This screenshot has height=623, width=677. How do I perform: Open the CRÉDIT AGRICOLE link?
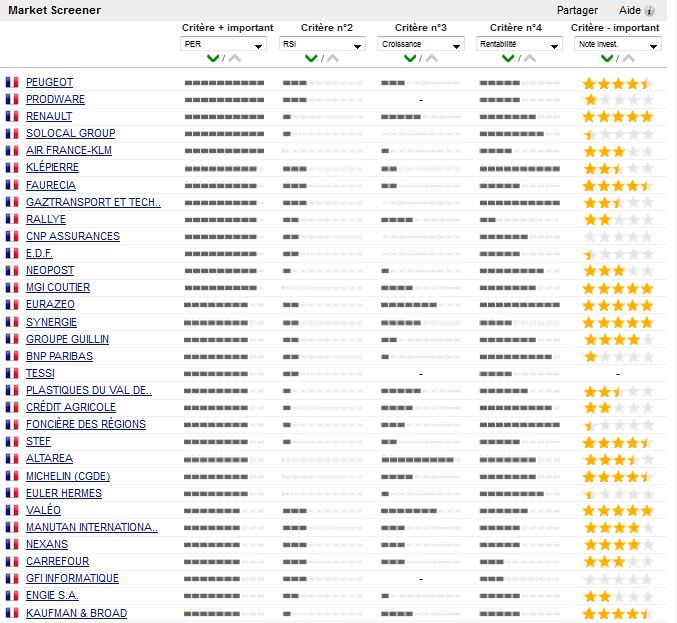pyautogui.click(x=71, y=407)
